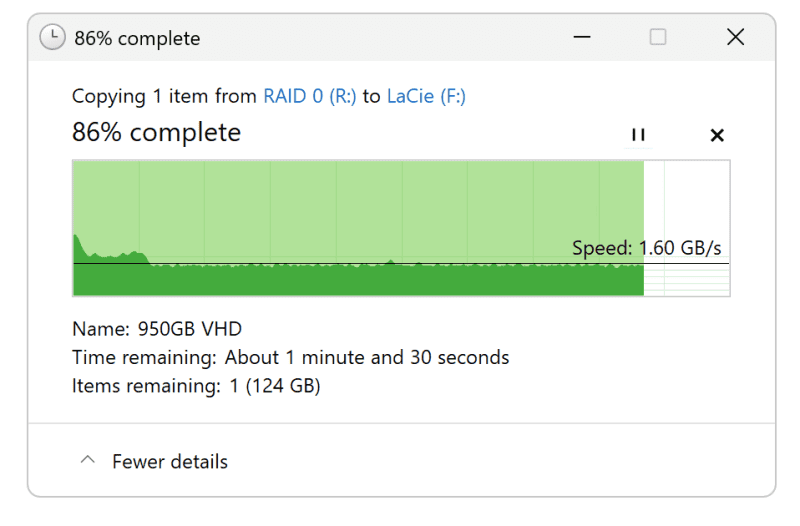This screenshot has height=526, width=800.
Task: Click the title bar 86% complete text
Action: pyautogui.click(x=137, y=38)
